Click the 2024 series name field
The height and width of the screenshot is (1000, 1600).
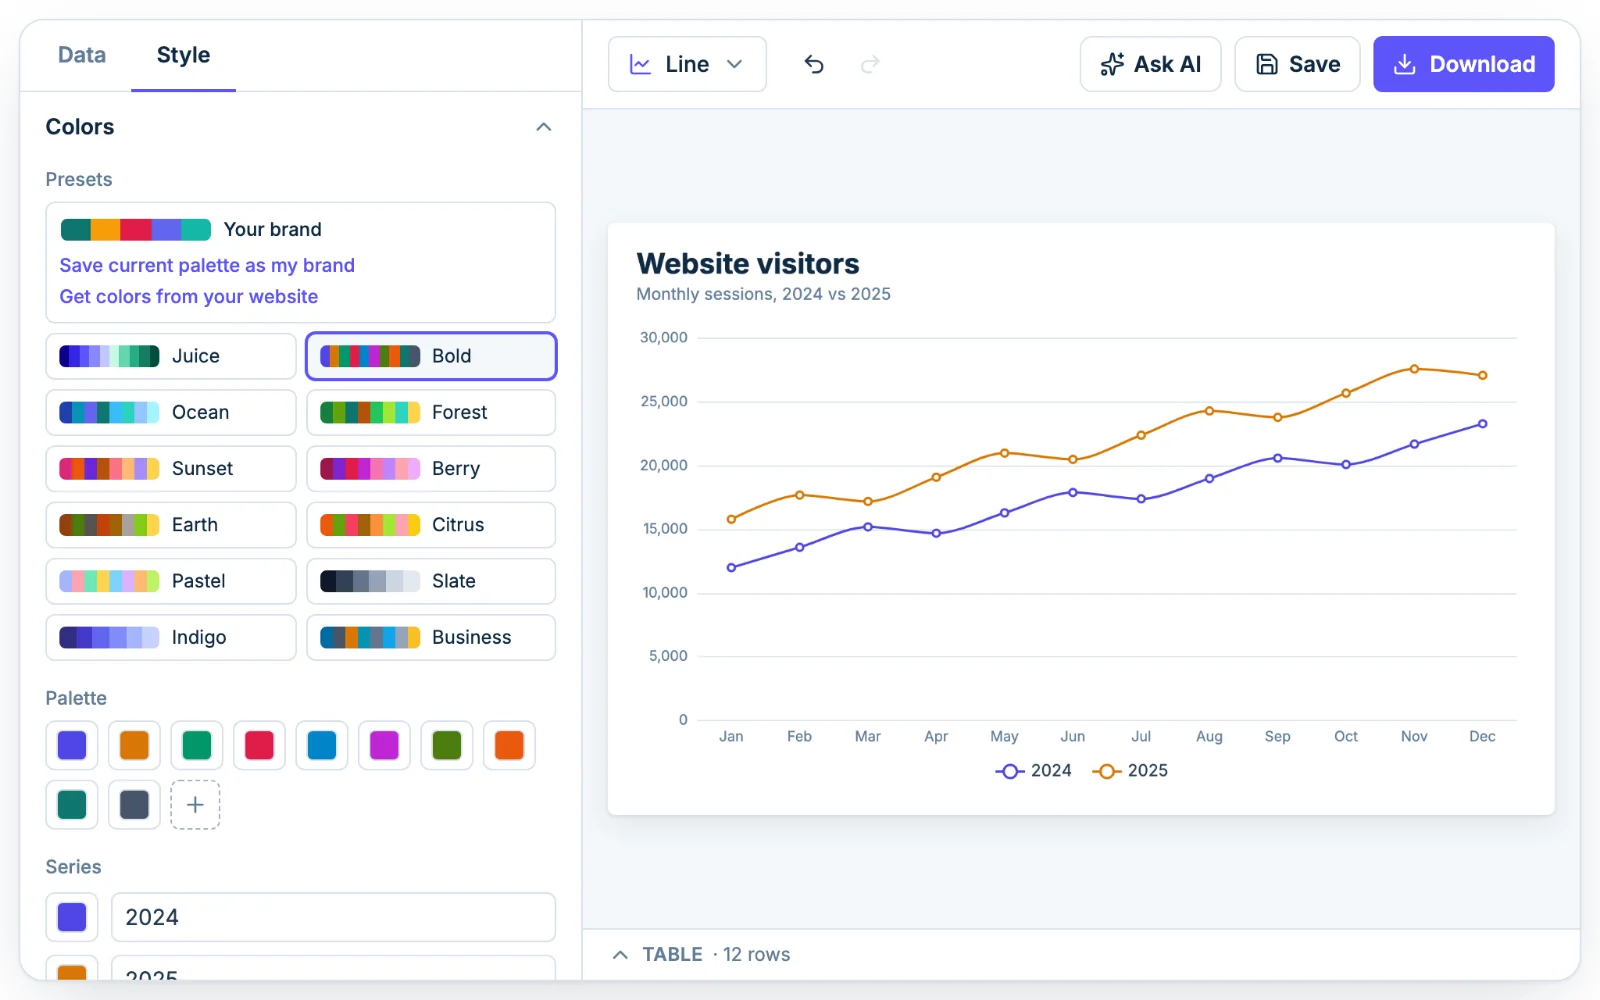[x=333, y=917]
